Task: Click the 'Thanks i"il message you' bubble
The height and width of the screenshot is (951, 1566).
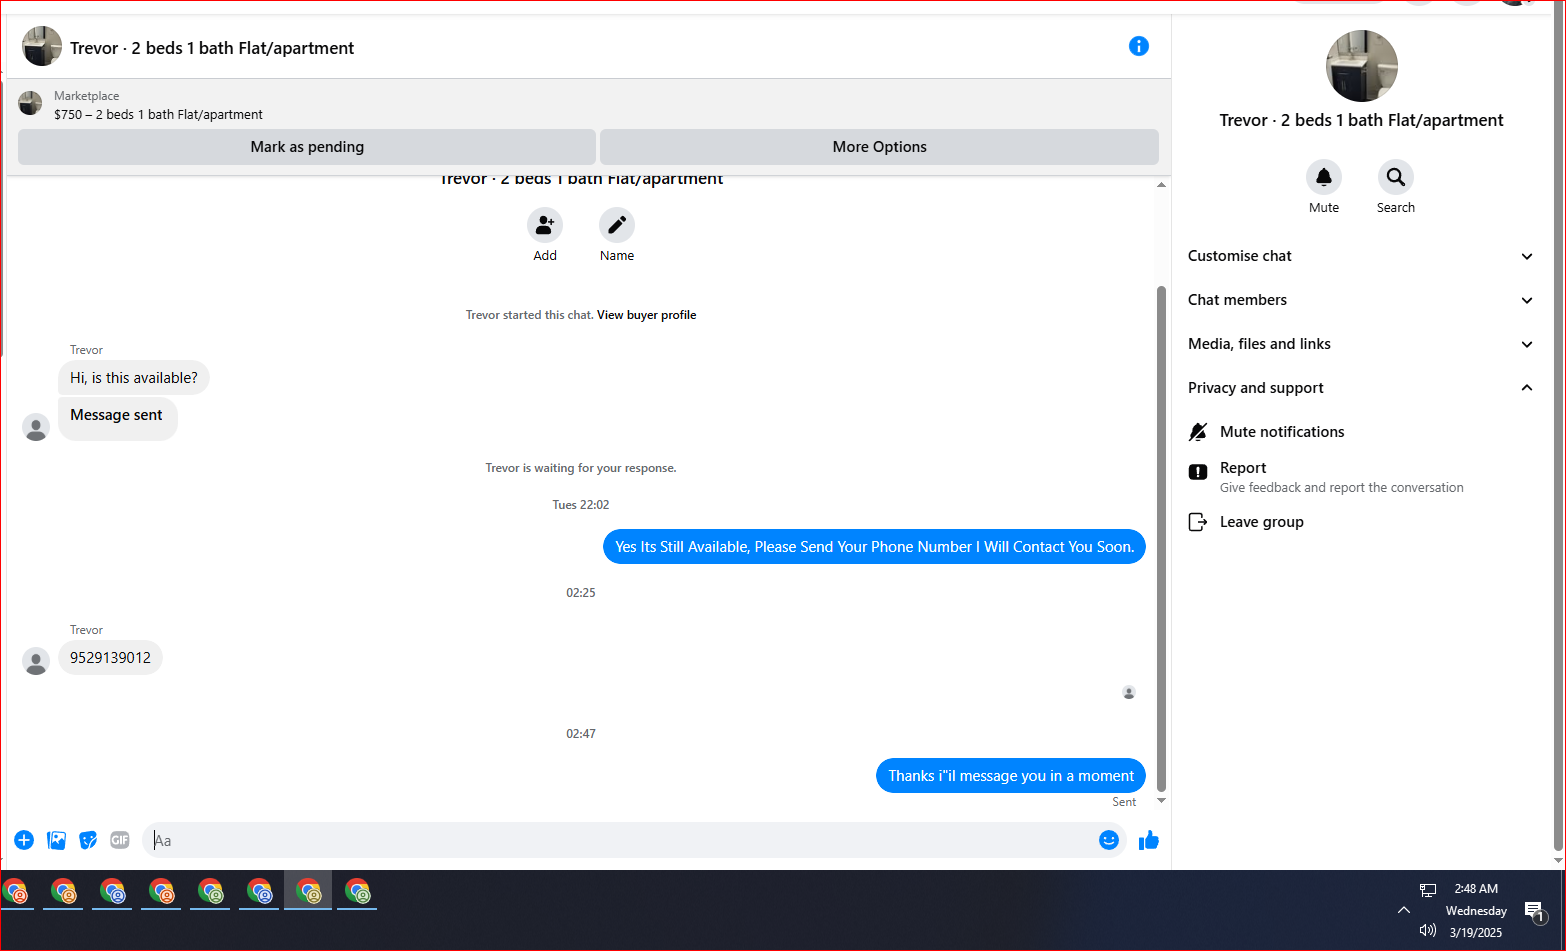Action: point(1011,776)
